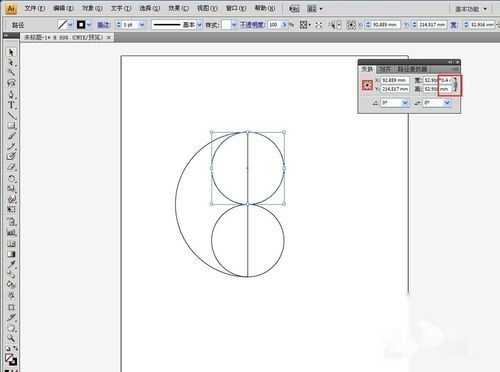Screen dimensions: 500x372
Task: Open the 帮助 (Help) menu
Action: [265, 8]
